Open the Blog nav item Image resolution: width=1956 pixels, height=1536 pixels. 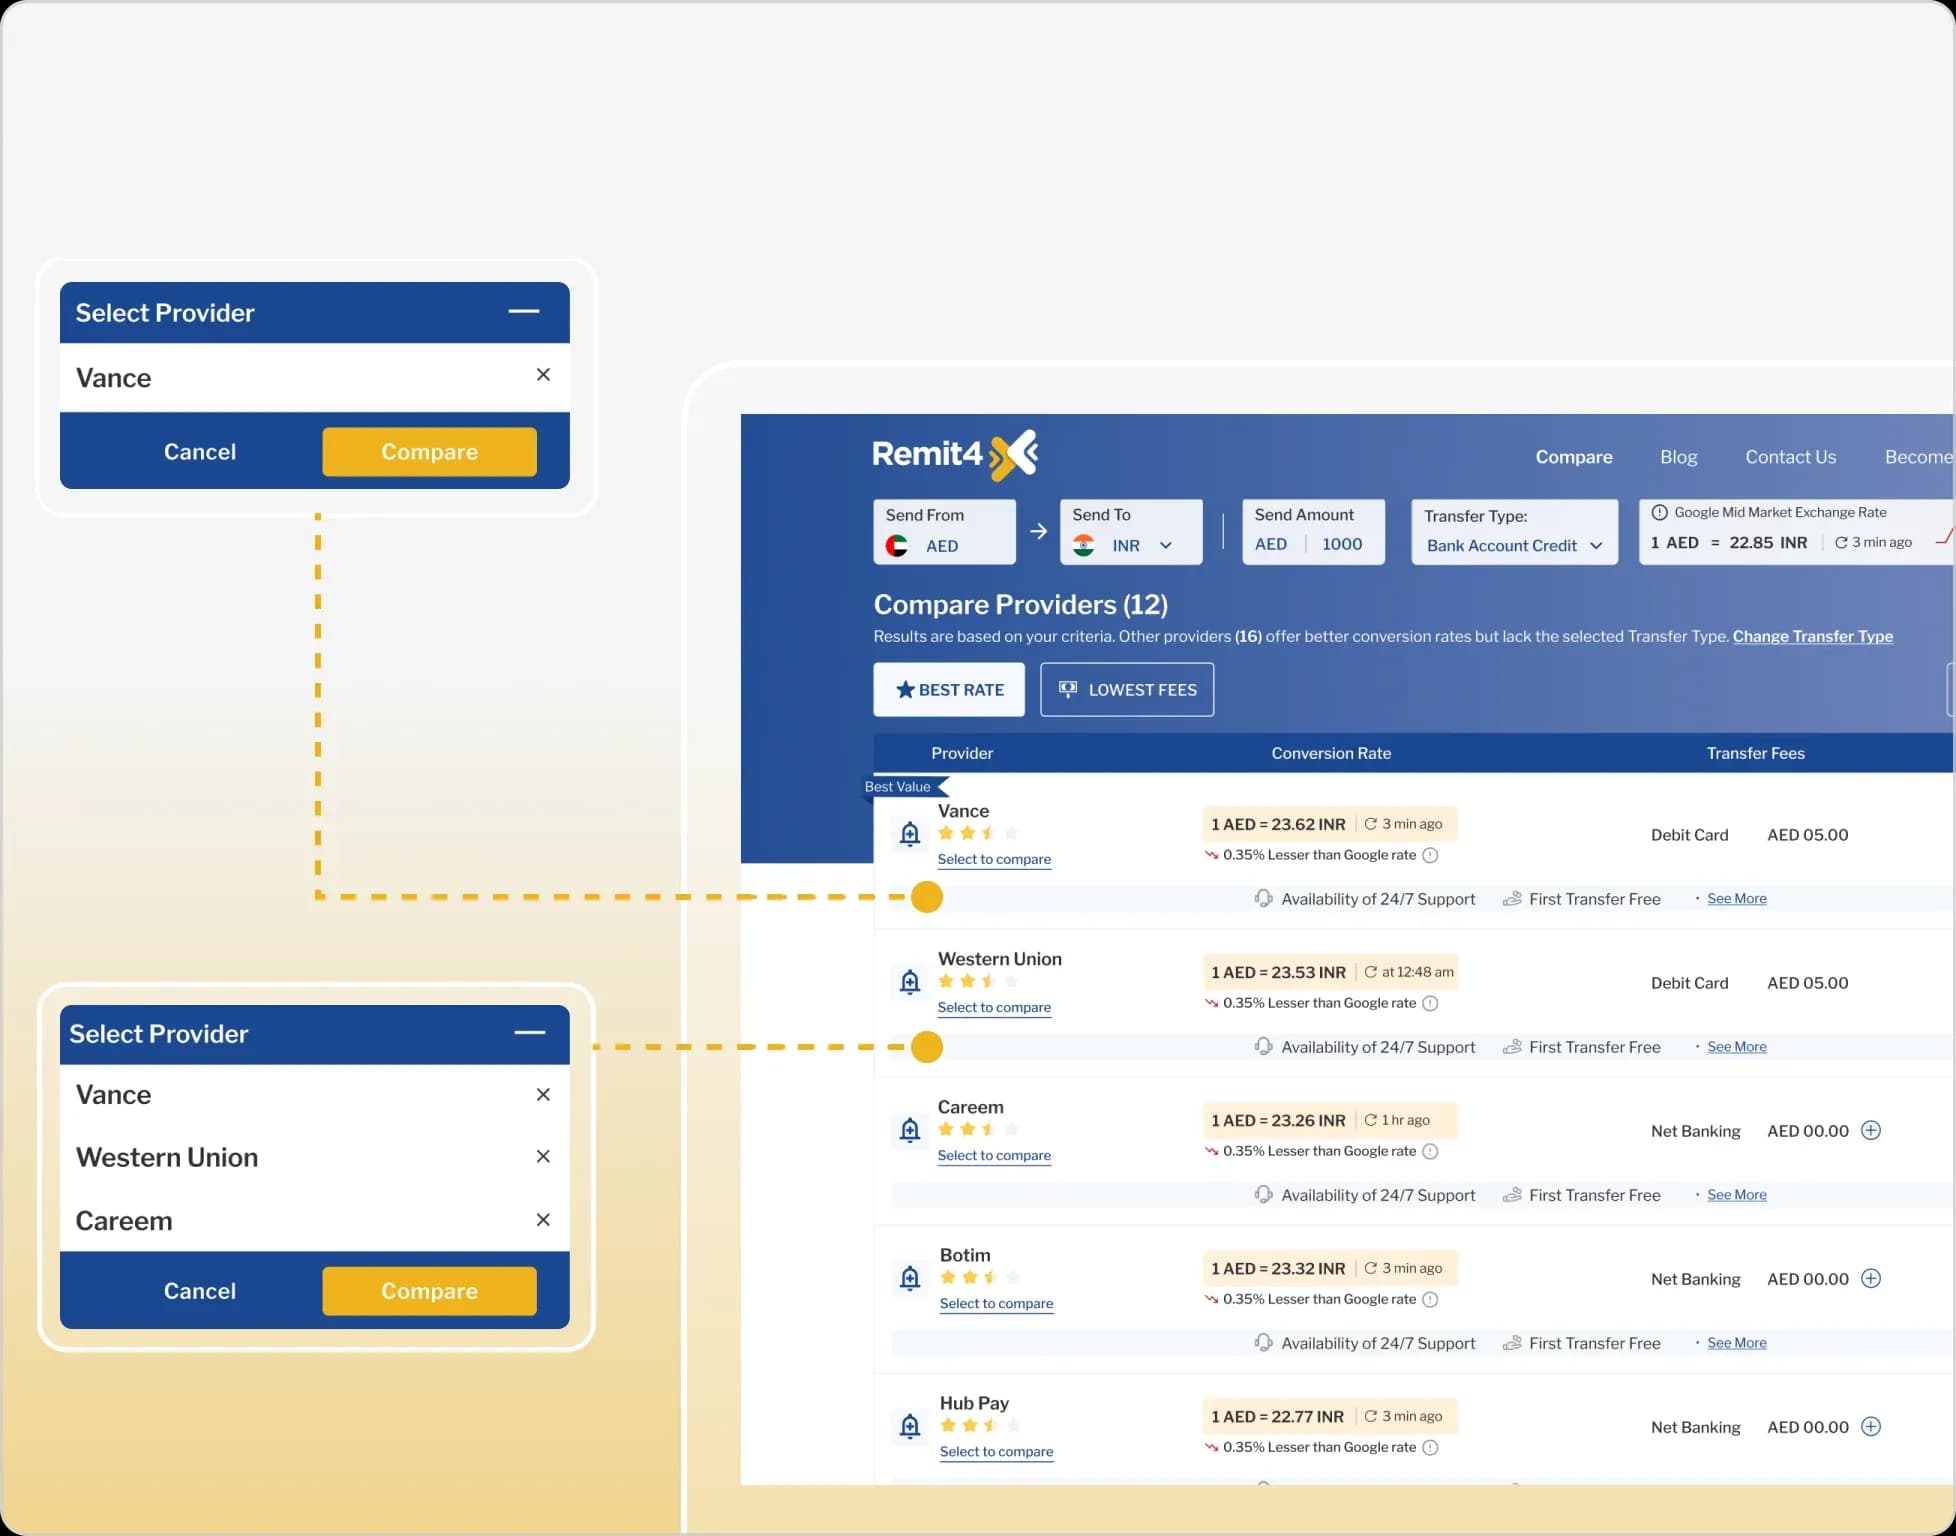tap(1678, 457)
